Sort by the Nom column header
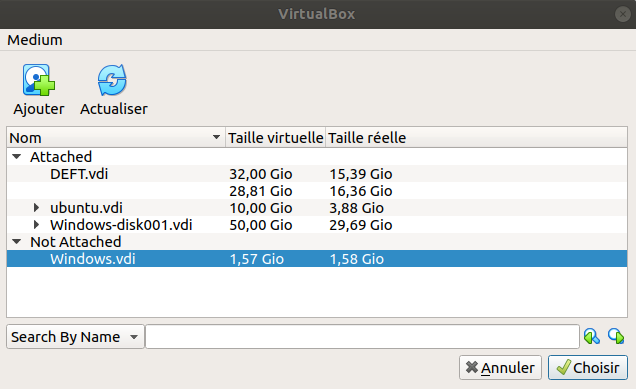The height and width of the screenshot is (389, 636). click(116, 138)
